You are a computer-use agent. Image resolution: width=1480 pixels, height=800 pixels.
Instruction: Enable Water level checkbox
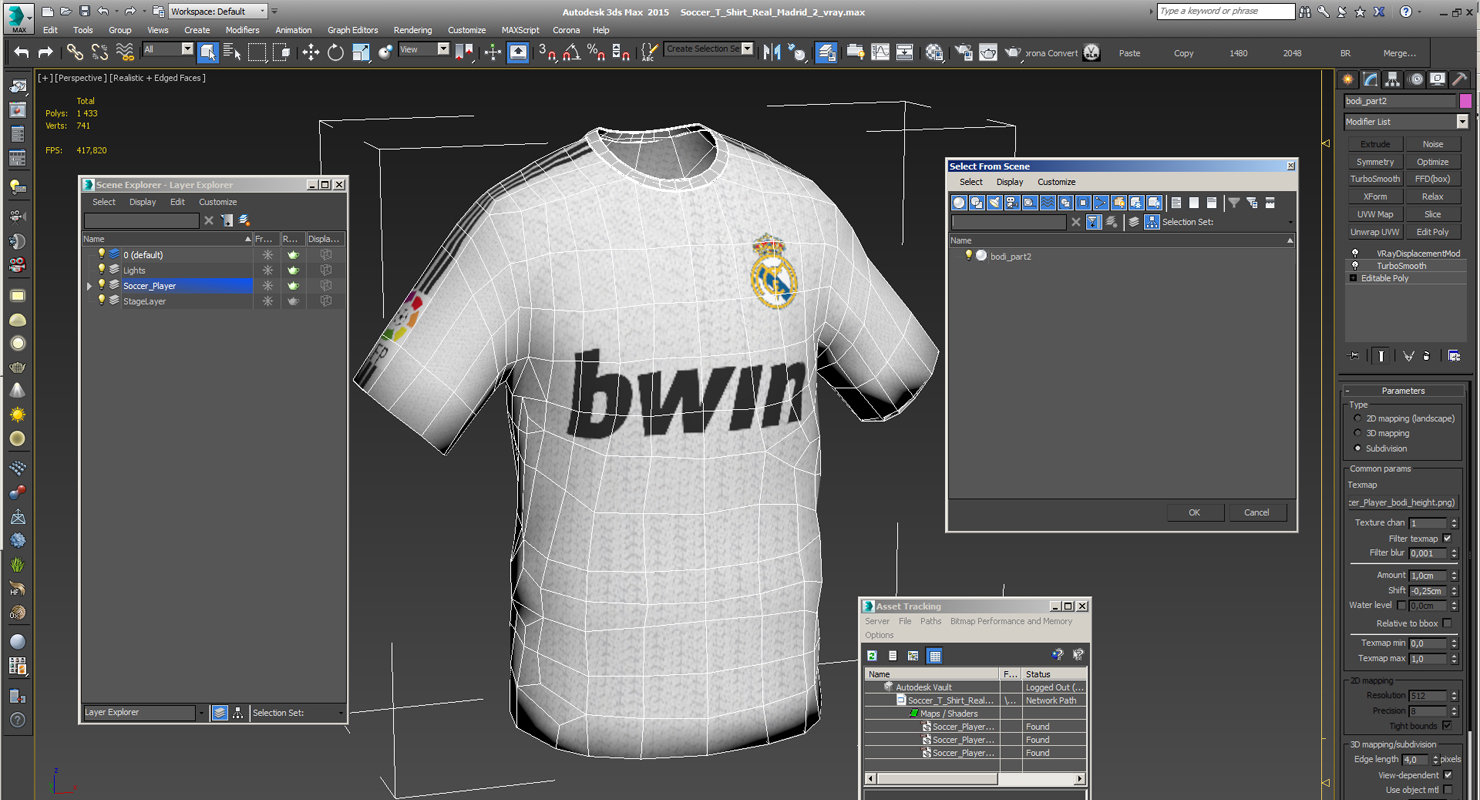(1402, 605)
